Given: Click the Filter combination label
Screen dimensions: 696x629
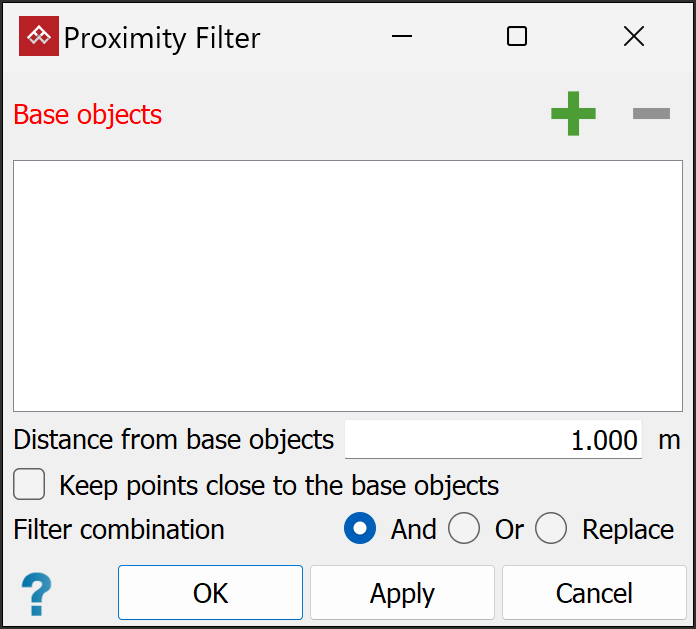Looking at the screenshot, I should pos(119,529).
